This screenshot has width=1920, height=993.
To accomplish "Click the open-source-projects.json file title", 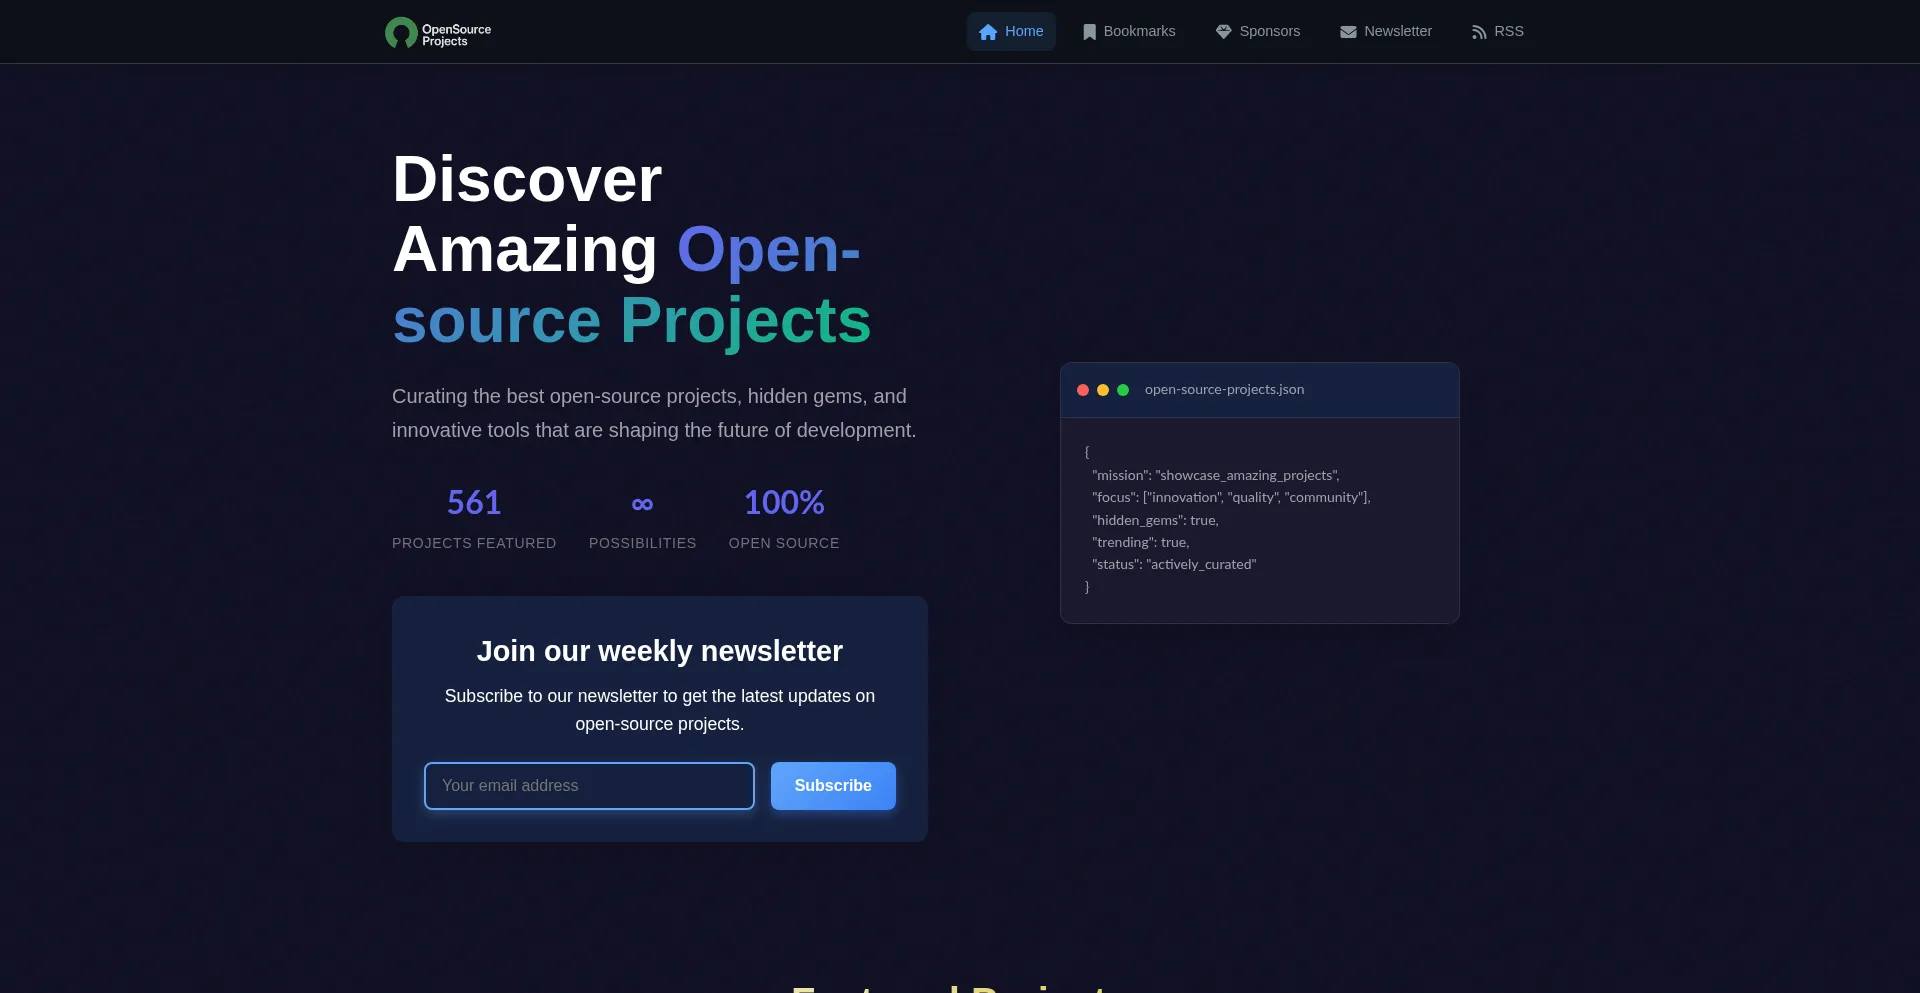I will pyautogui.click(x=1224, y=390).
